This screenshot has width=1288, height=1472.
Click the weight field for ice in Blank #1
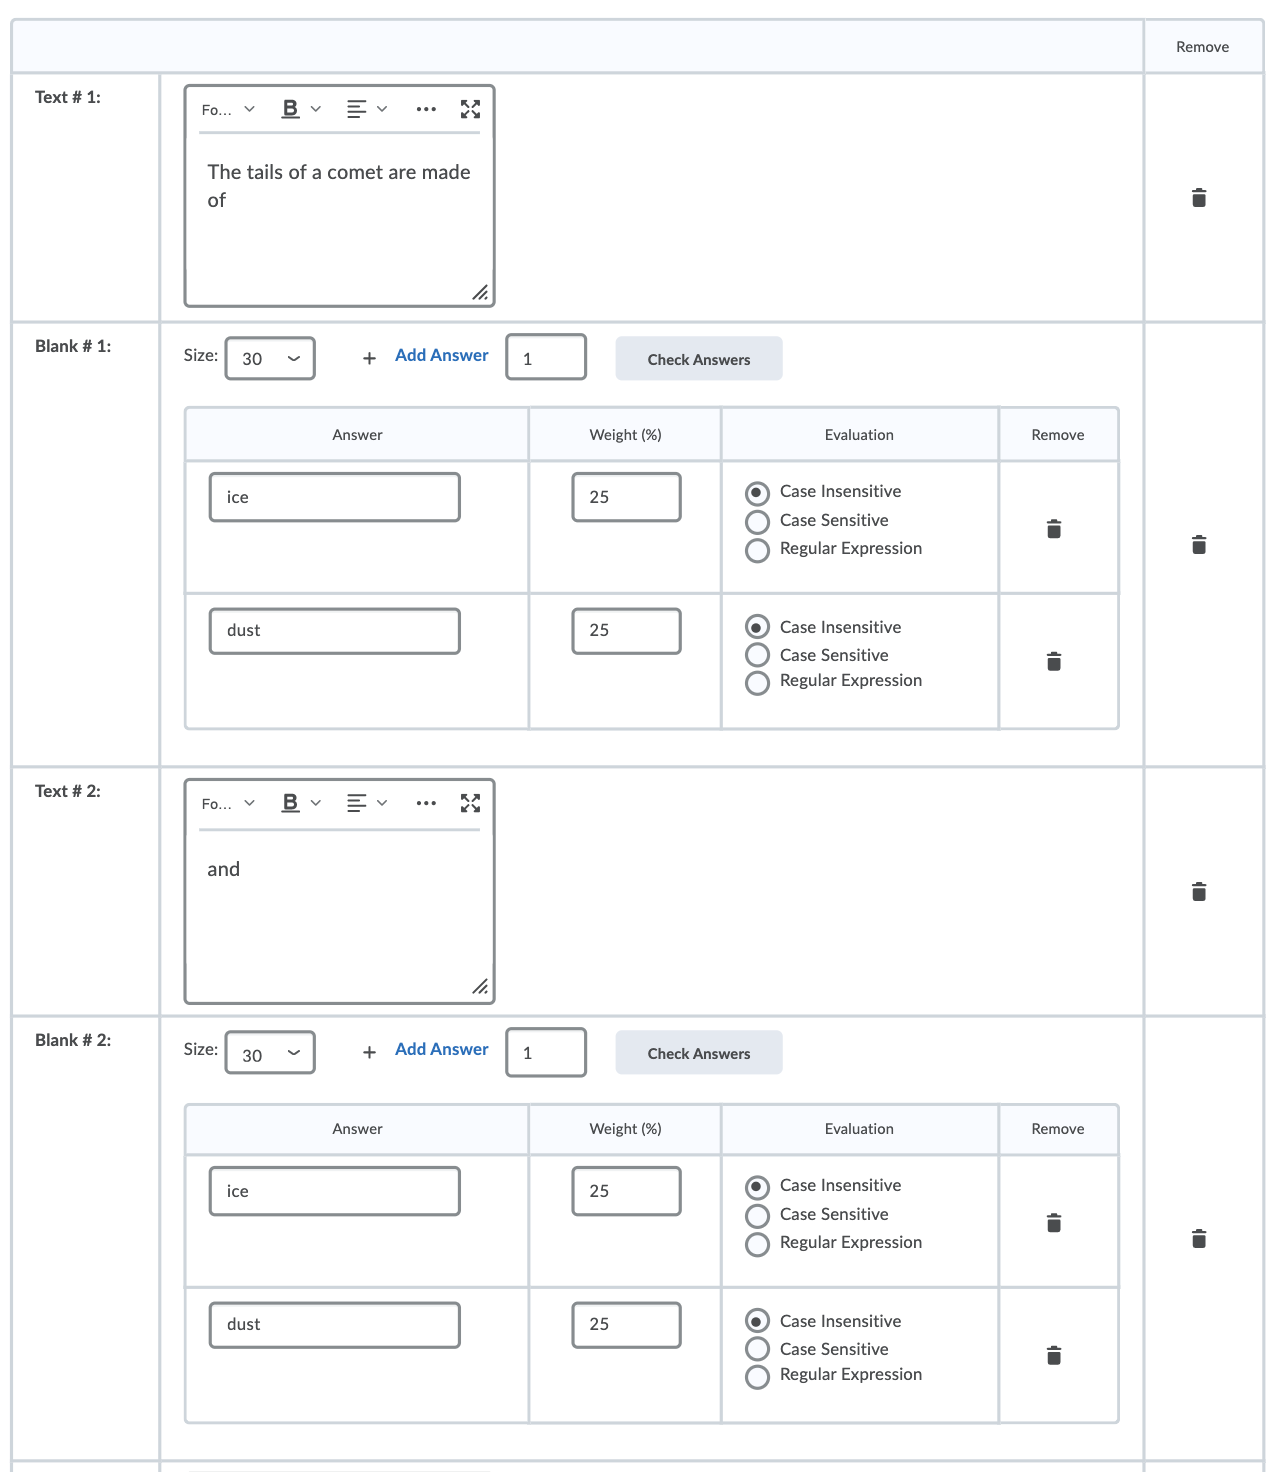(626, 497)
